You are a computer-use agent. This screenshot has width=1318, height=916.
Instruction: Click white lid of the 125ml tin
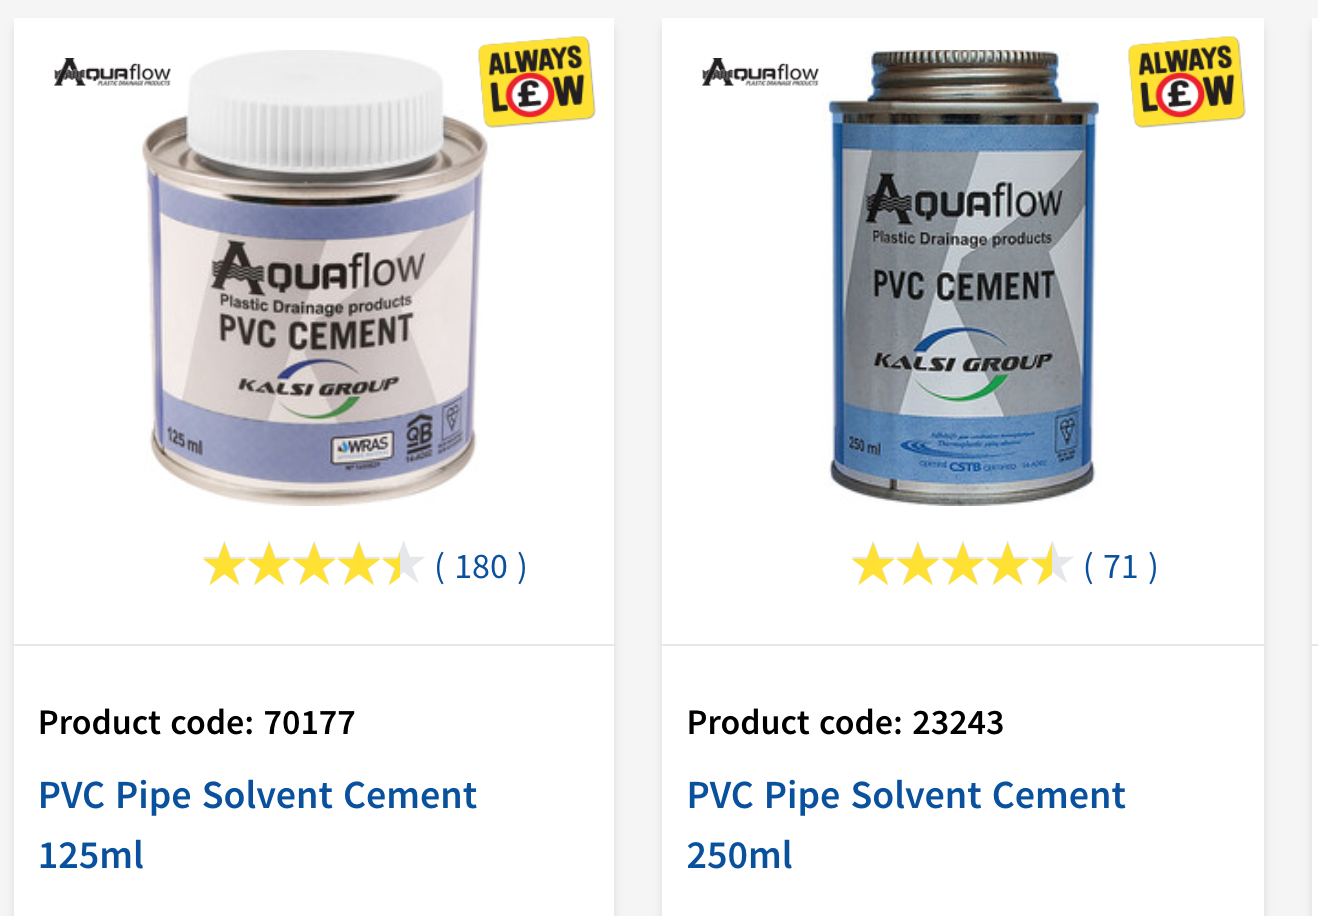click(x=314, y=108)
